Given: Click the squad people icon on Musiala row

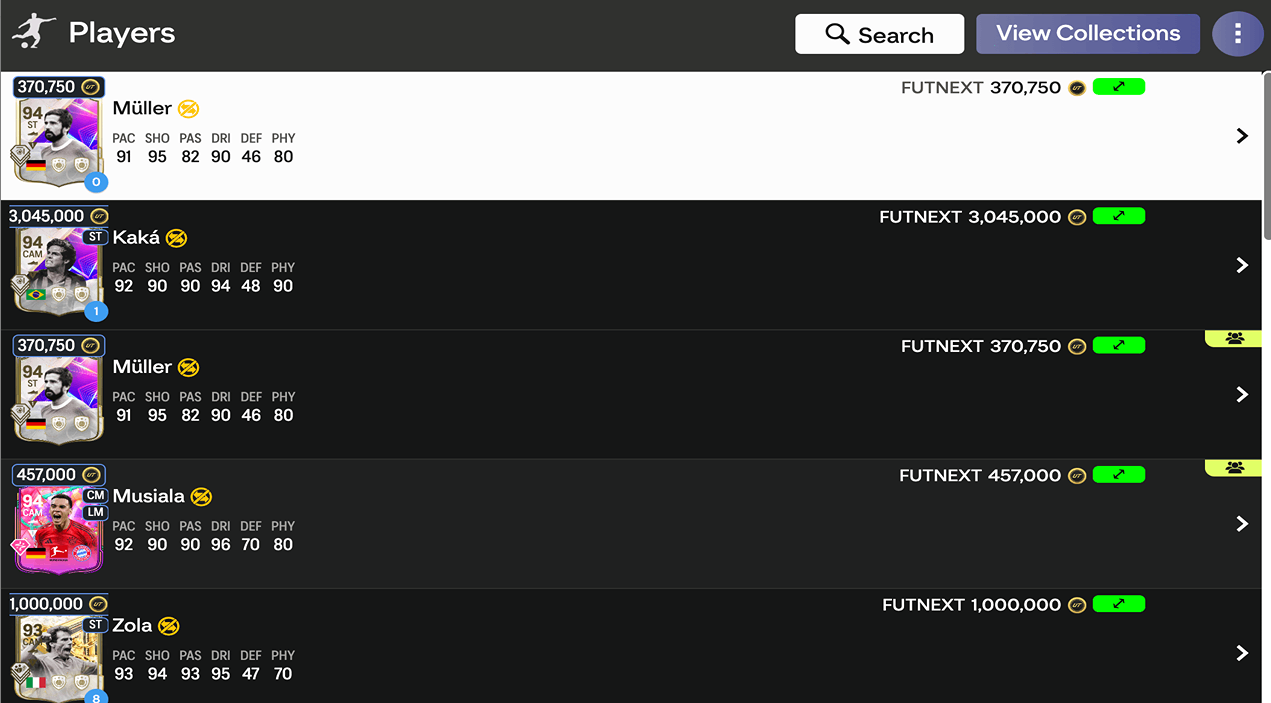Looking at the screenshot, I should tap(1233, 467).
